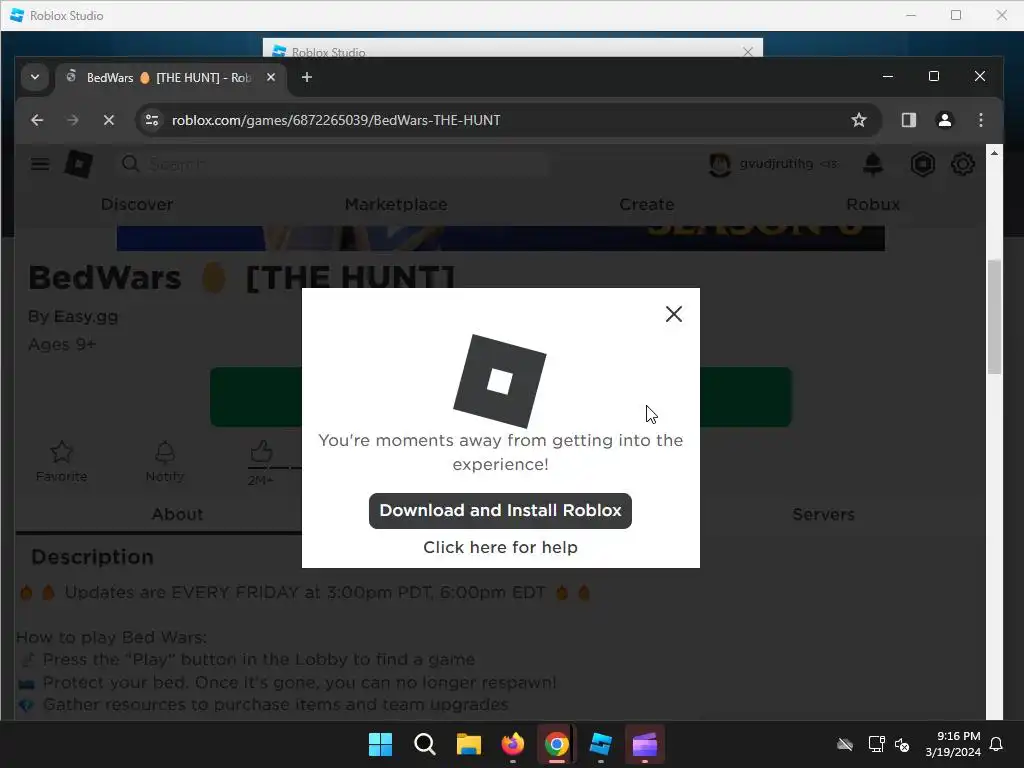
Task: Open a new Chrome tab
Action: 306,77
